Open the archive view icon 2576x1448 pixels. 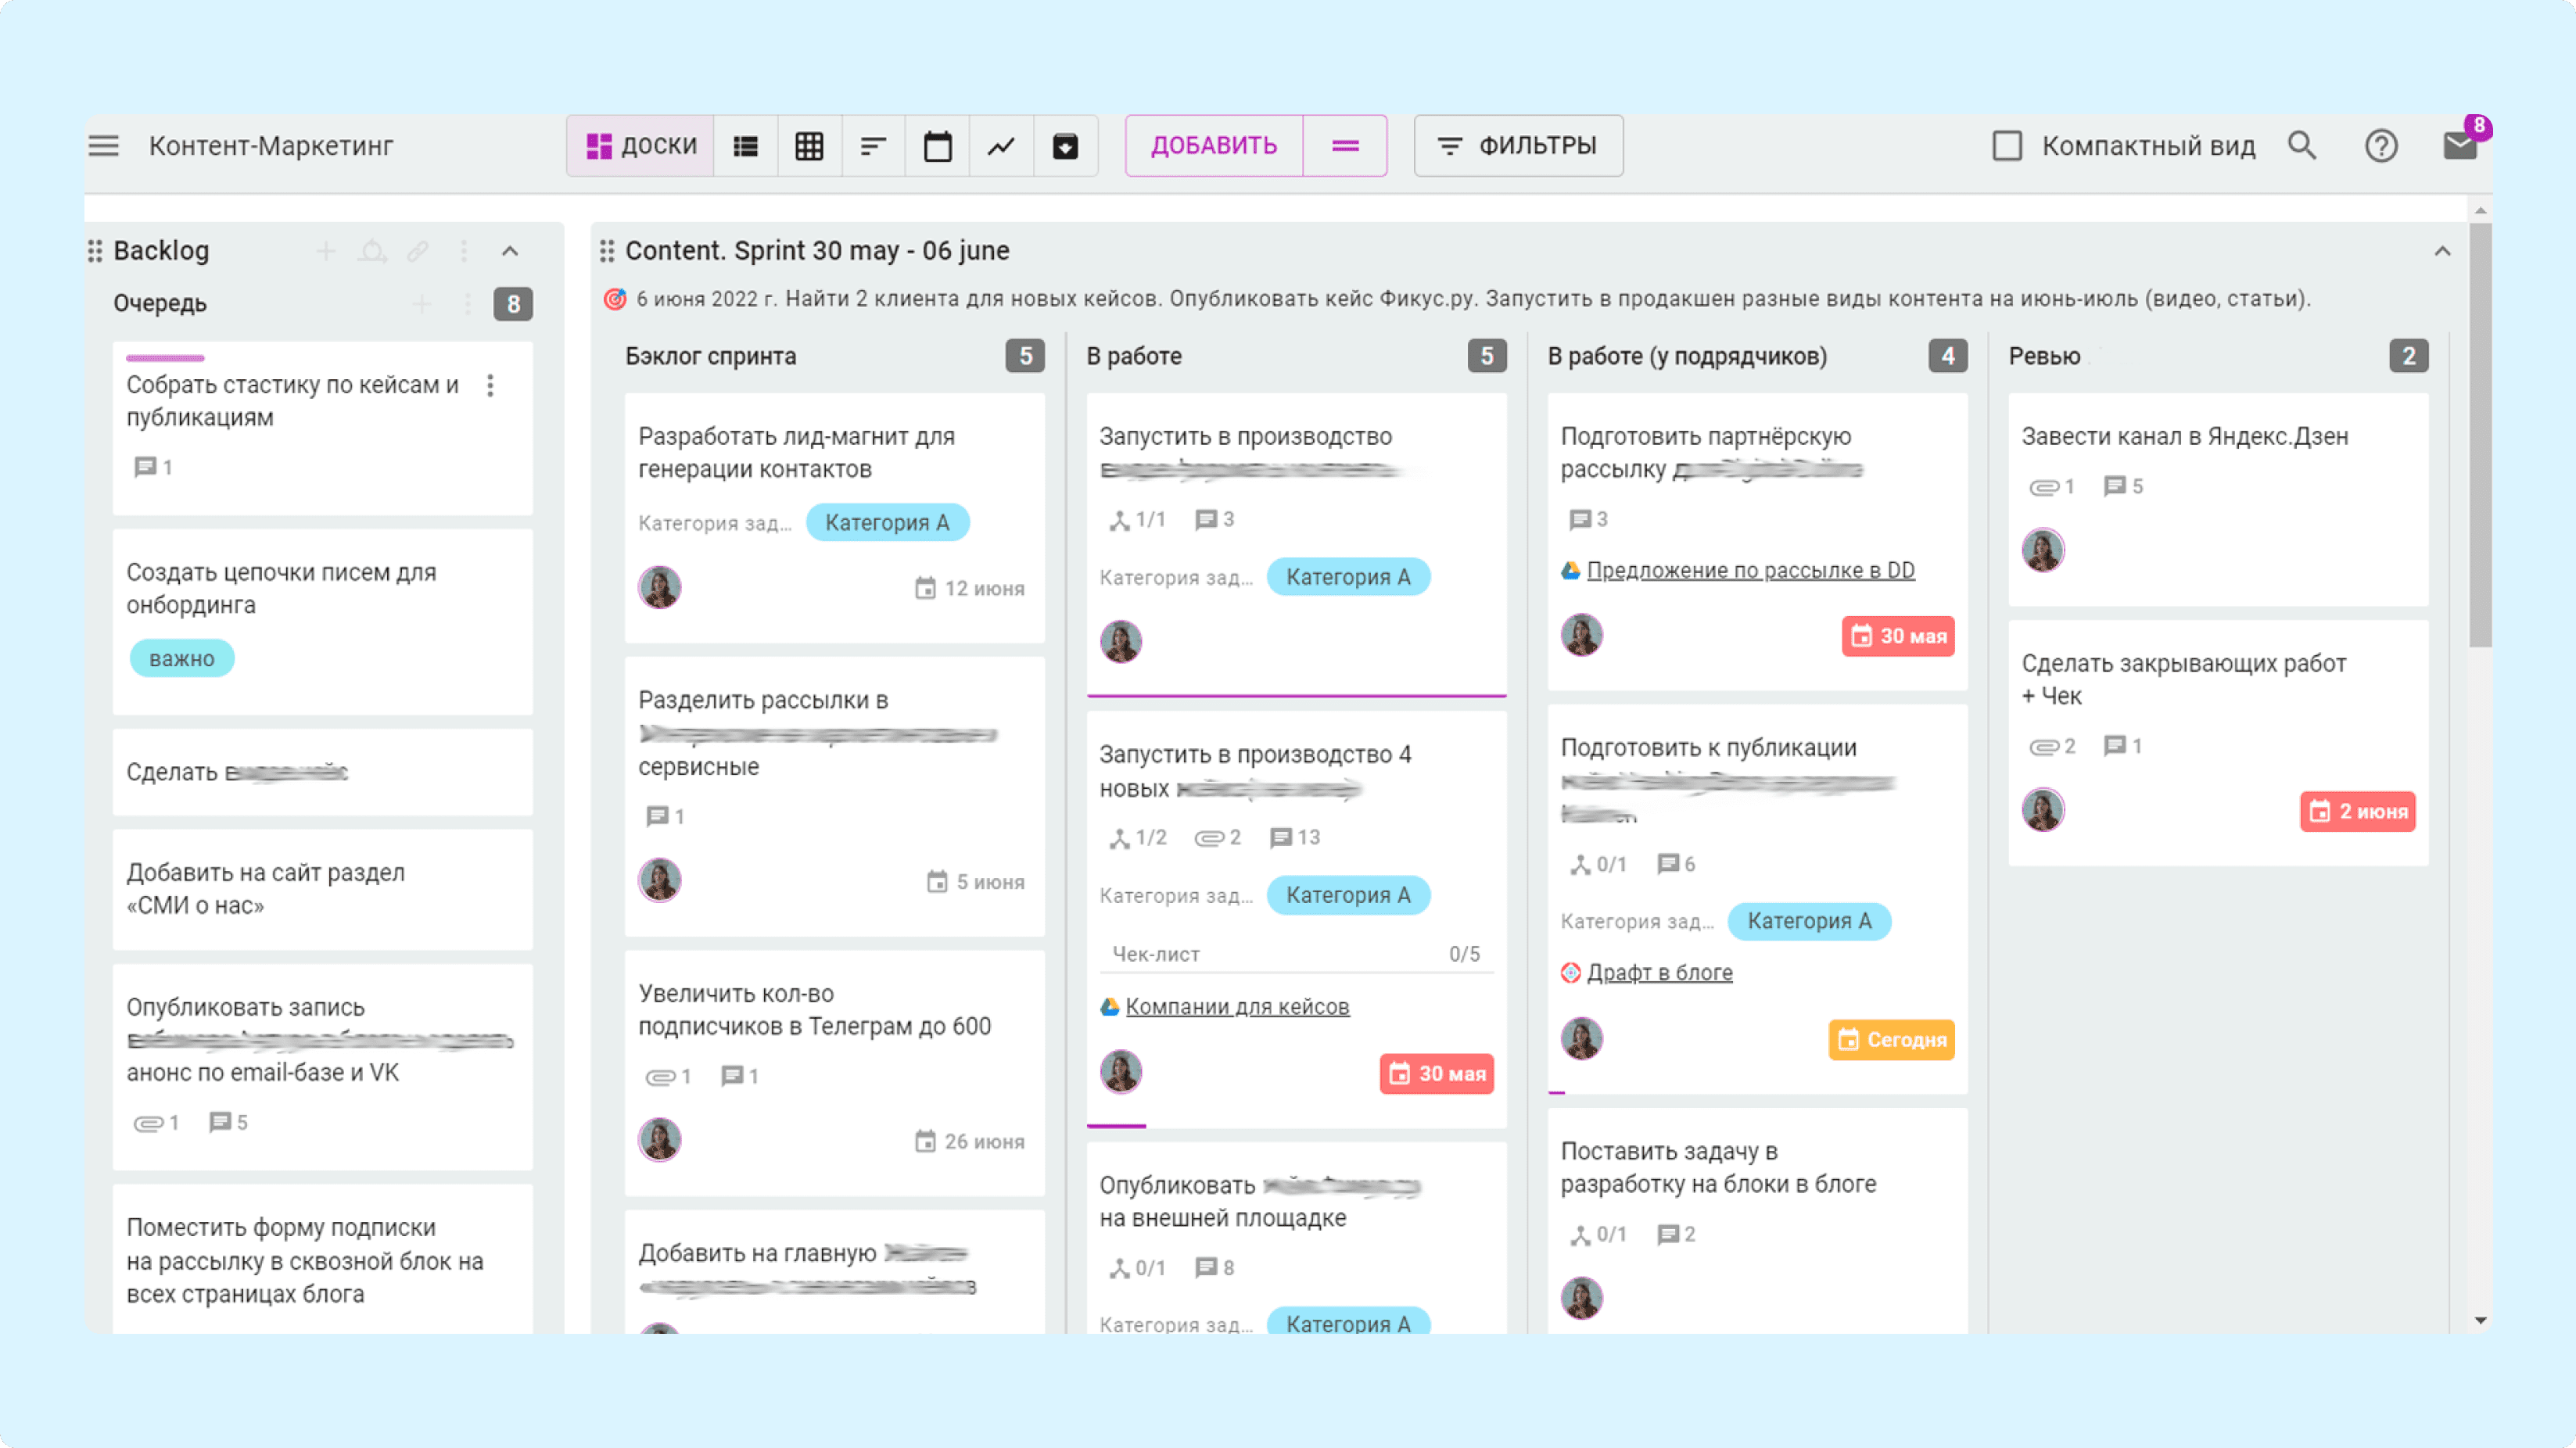click(1065, 147)
